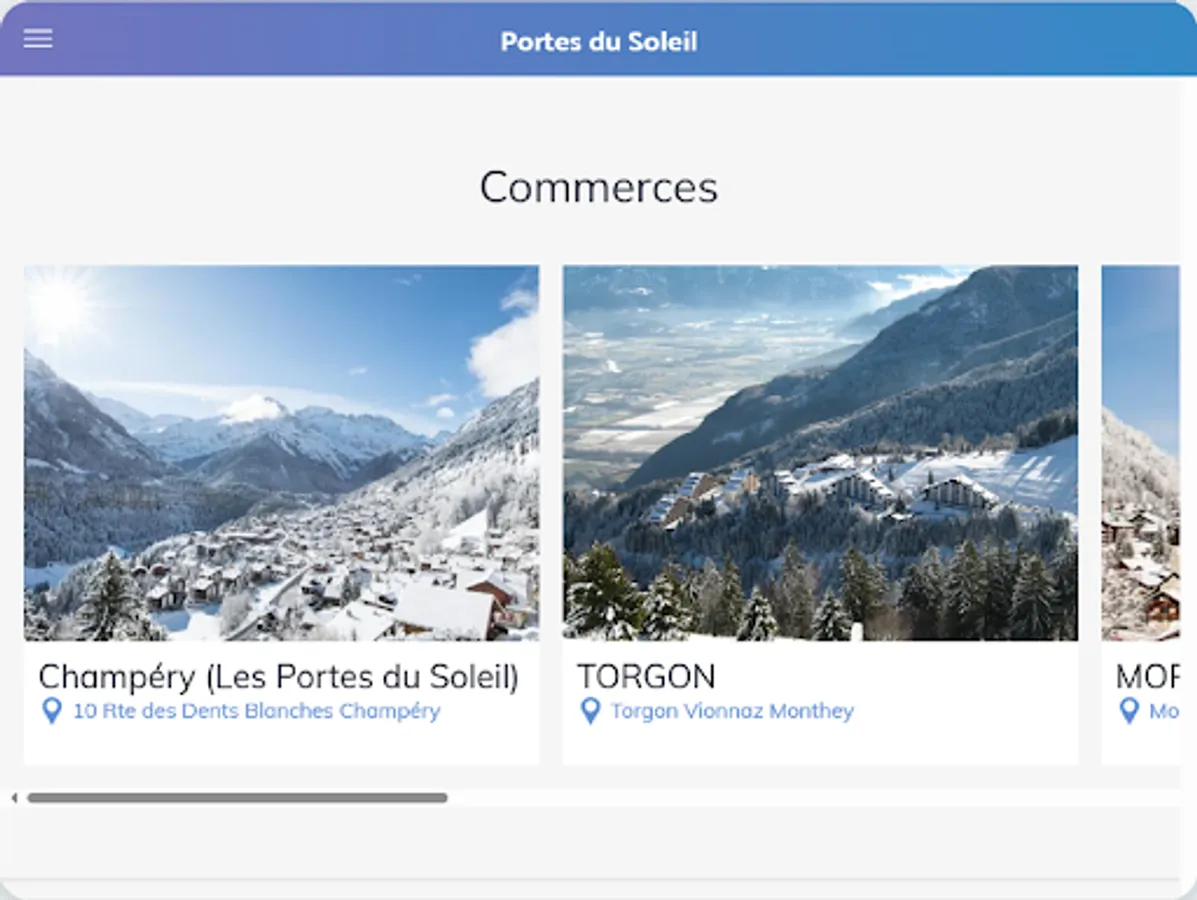Click the location pin on the partially visible card

[1129, 711]
